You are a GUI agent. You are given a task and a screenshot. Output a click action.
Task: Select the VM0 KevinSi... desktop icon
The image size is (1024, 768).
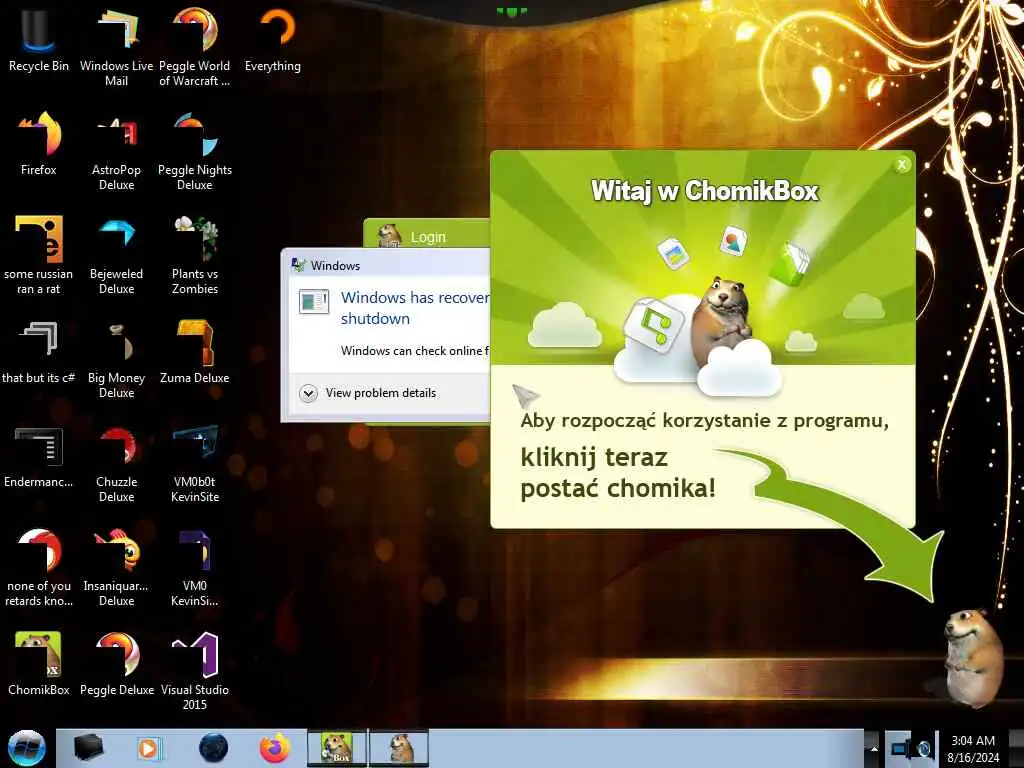pos(195,567)
